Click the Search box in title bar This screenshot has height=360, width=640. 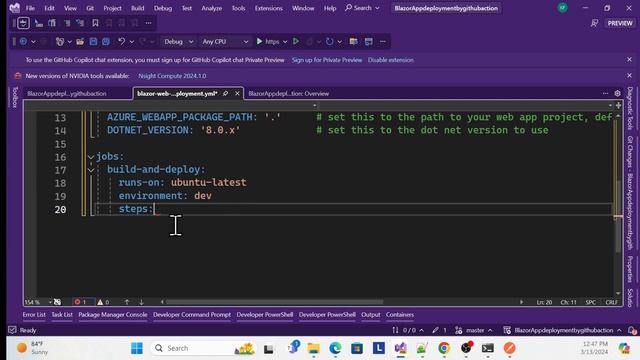tap(362, 8)
